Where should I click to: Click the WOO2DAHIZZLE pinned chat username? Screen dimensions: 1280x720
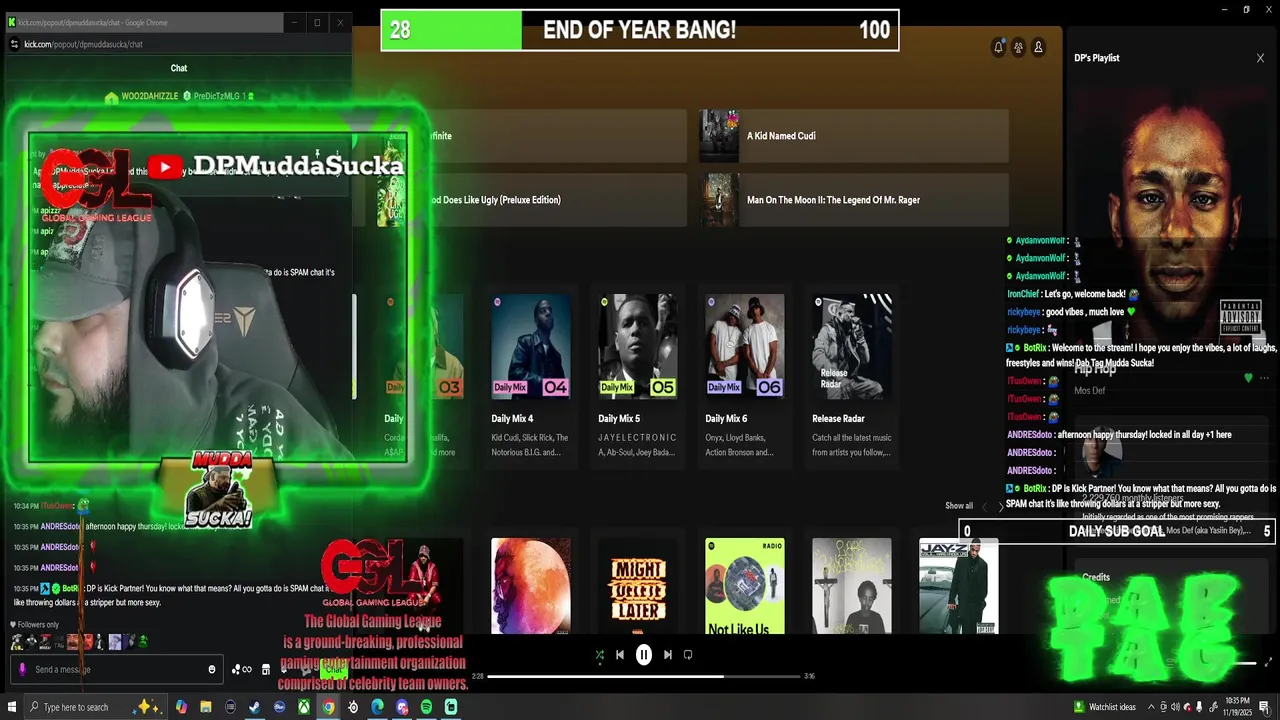click(x=149, y=96)
